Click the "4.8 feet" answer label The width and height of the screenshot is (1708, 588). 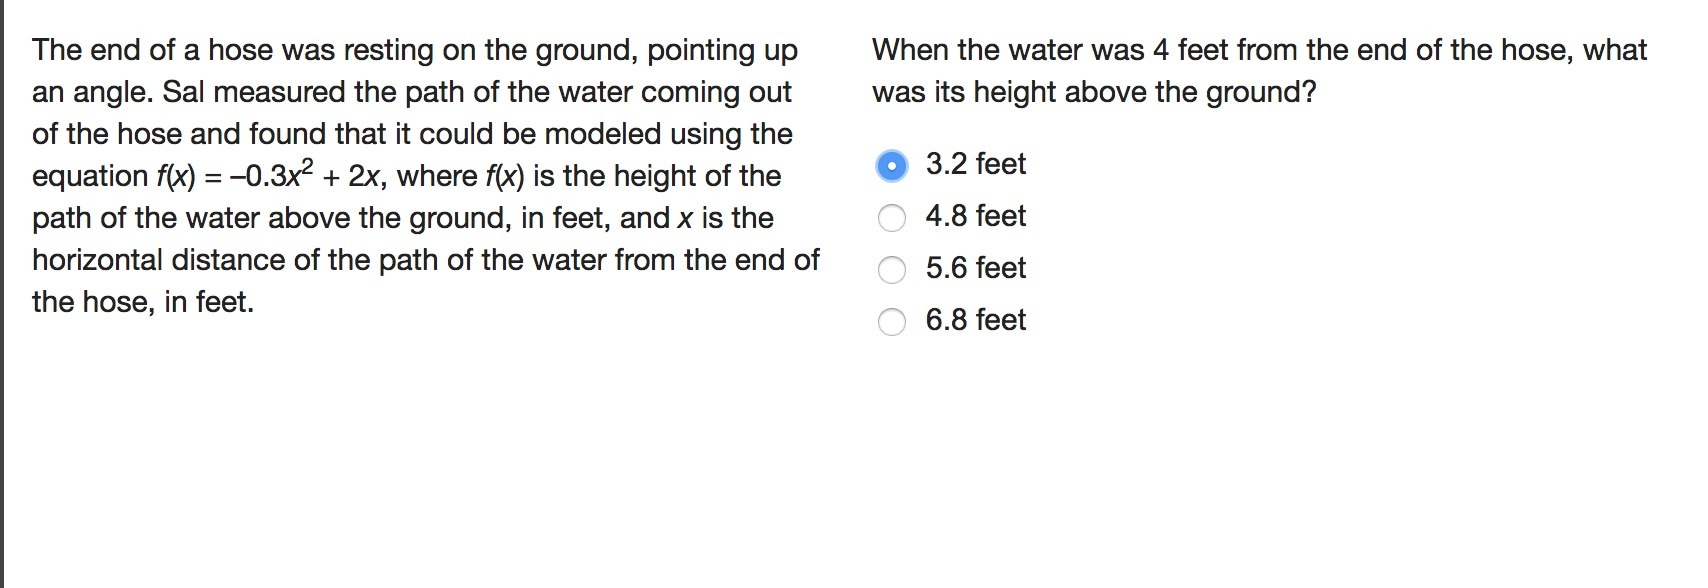click(x=975, y=216)
